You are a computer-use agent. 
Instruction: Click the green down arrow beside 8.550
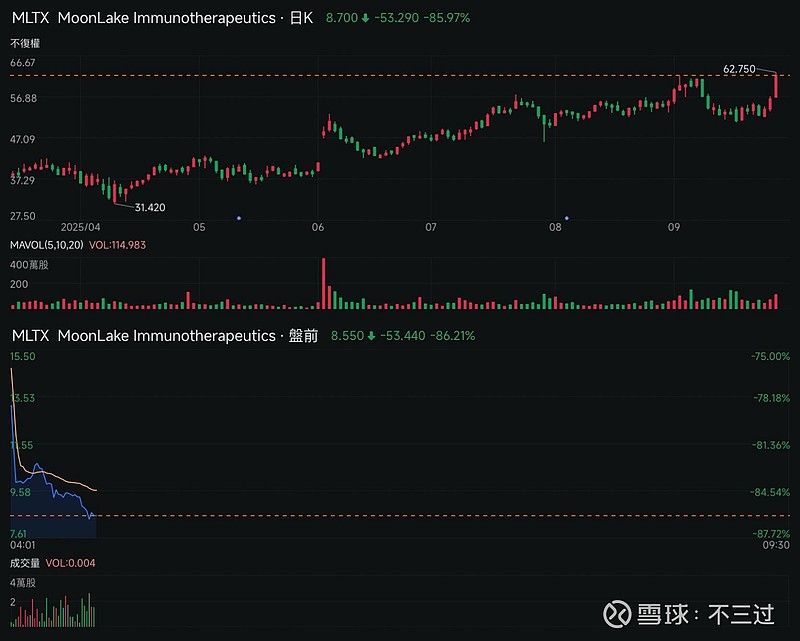(371, 336)
